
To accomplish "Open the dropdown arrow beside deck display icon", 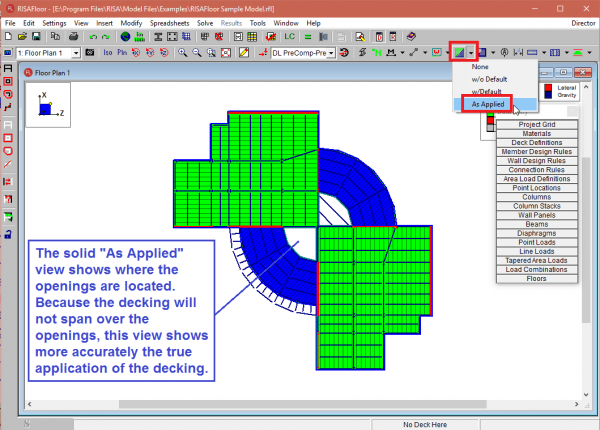I will 472,51.
